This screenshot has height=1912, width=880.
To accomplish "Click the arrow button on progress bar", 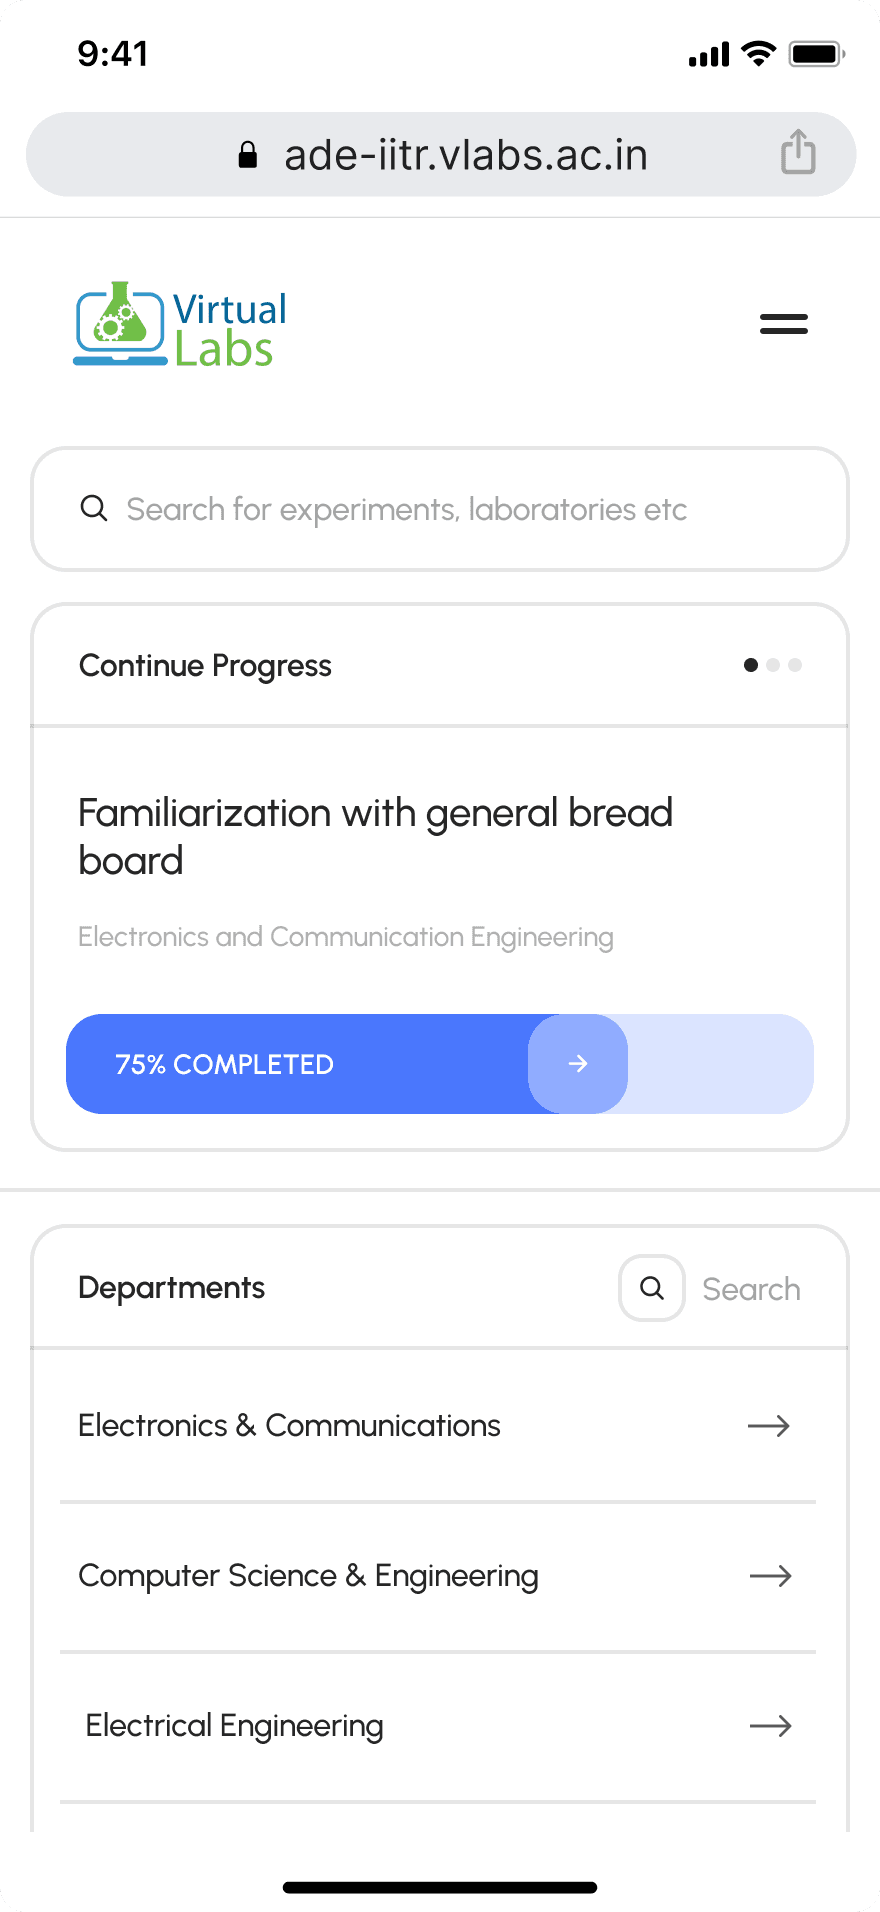I will (x=578, y=1064).
